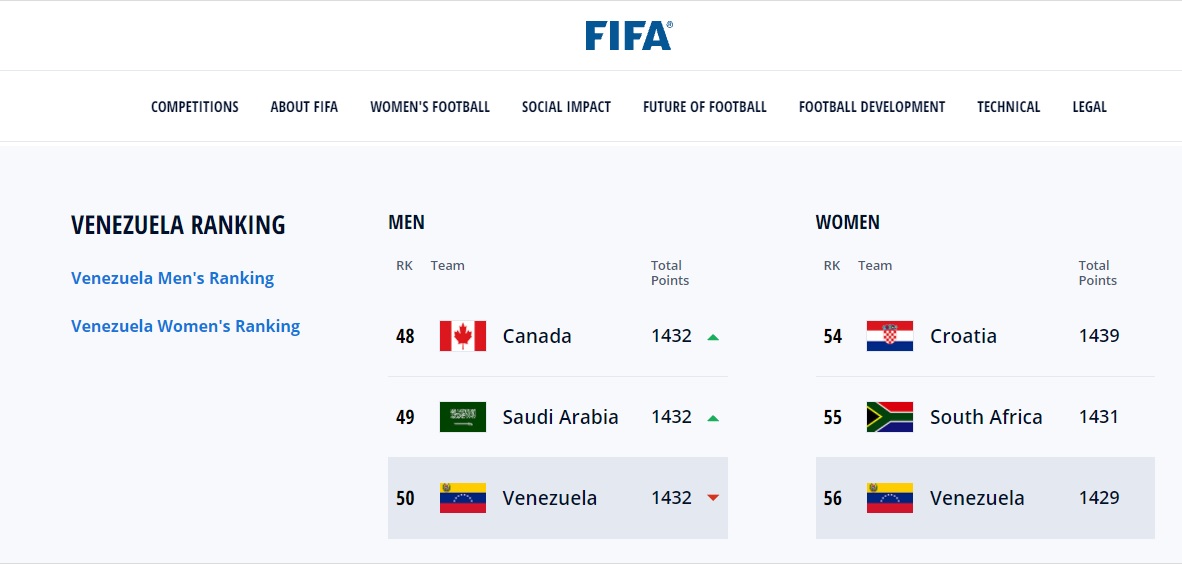Click the South Africa flag icon
Image resolution: width=1182 pixels, height=565 pixels.
[x=890, y=417]
